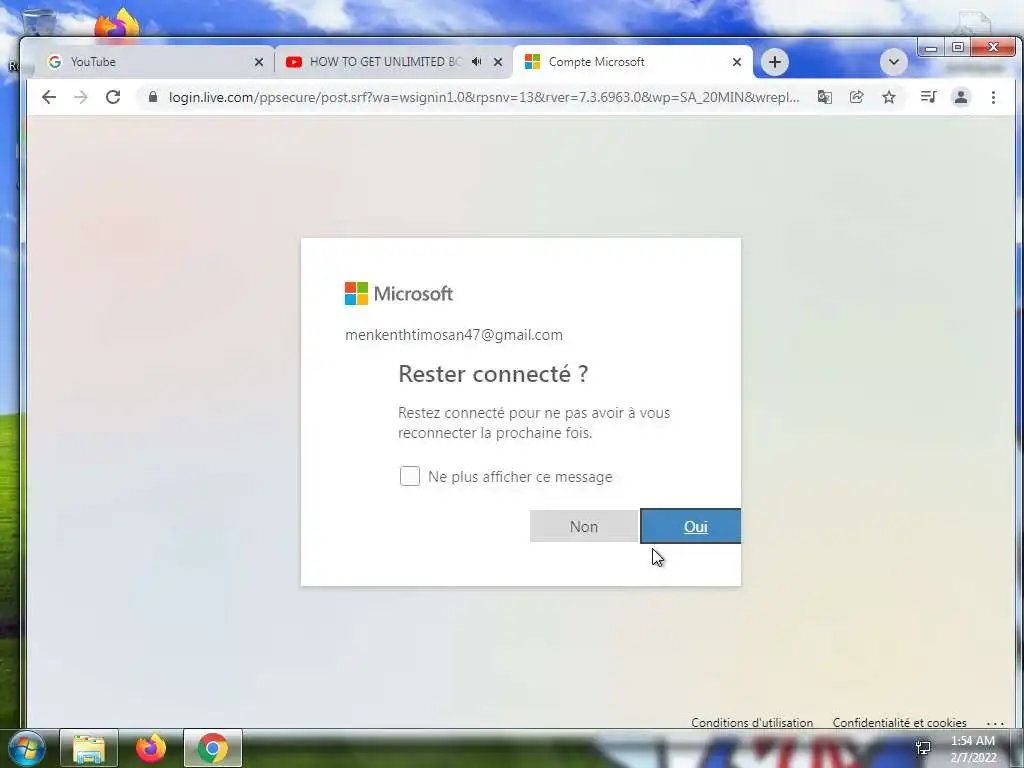Click the translate page icon

(x=825, y=97)
